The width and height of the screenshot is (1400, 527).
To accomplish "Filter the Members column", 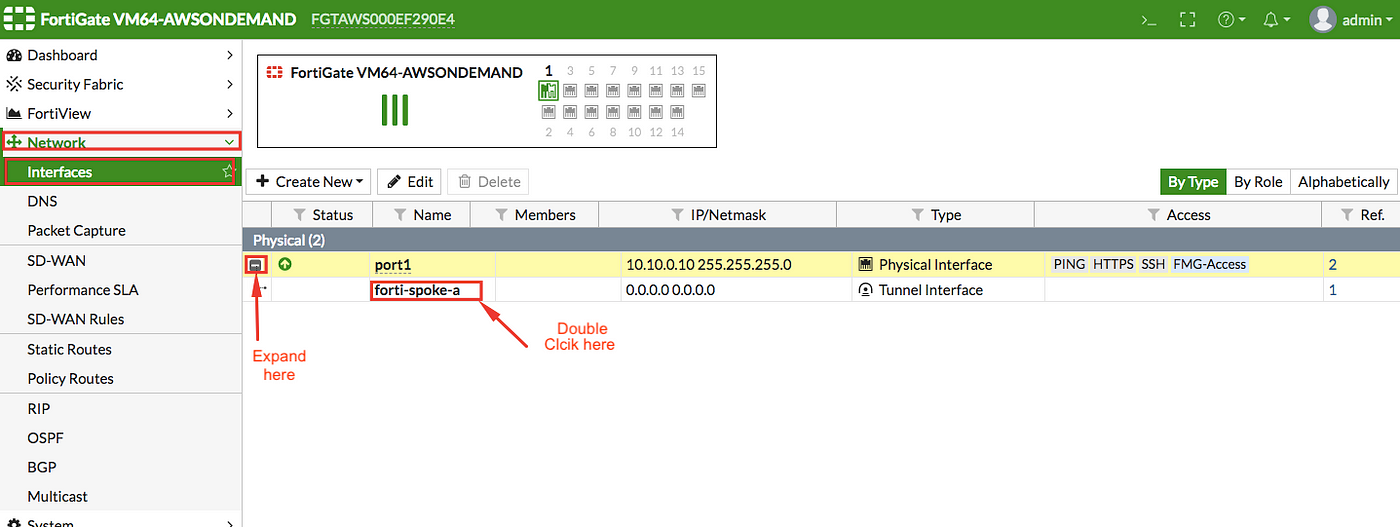I will coord(501,214).
